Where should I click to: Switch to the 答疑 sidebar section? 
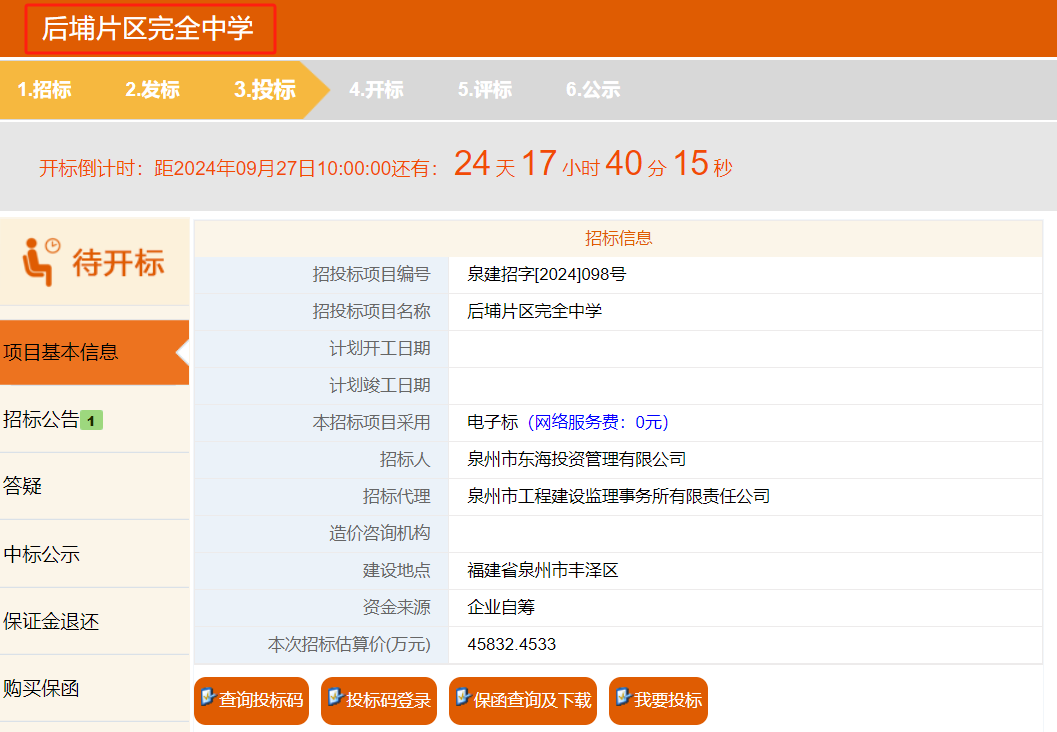tap(23, 487)
